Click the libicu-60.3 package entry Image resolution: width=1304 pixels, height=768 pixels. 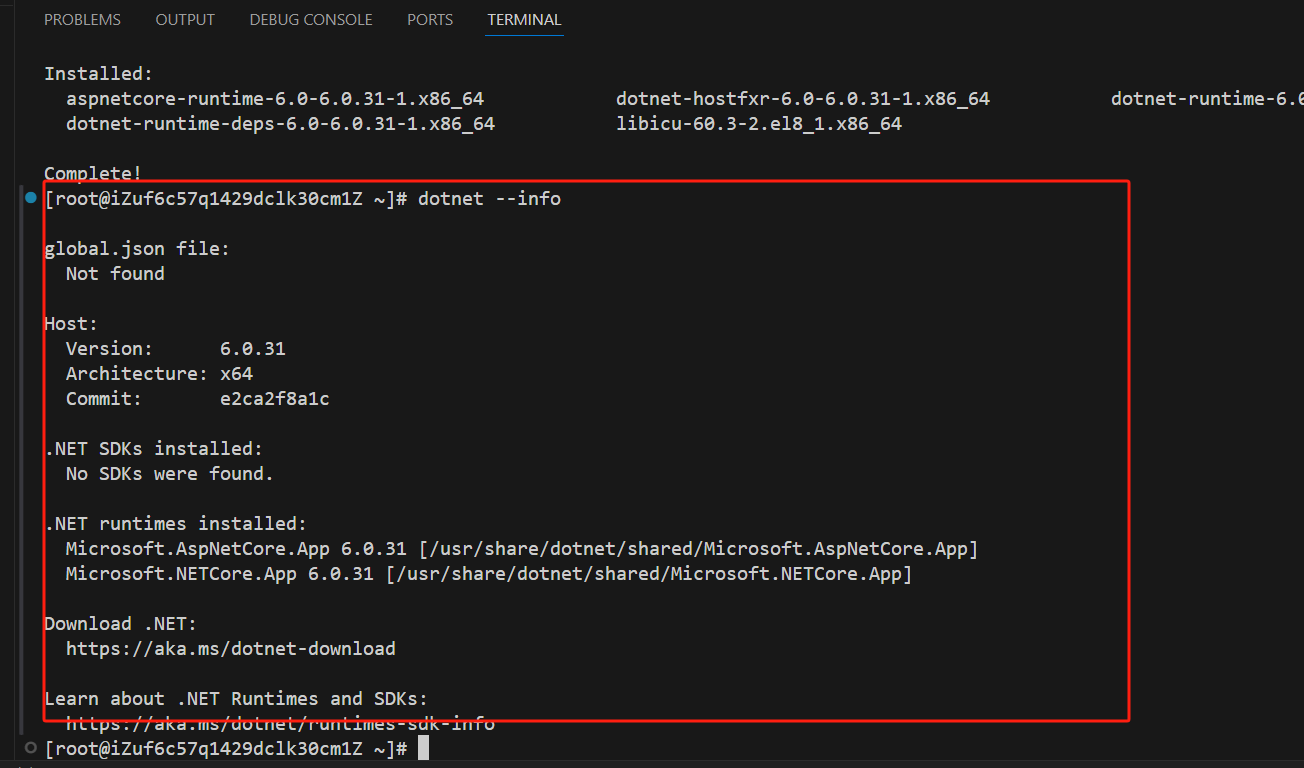757,123
